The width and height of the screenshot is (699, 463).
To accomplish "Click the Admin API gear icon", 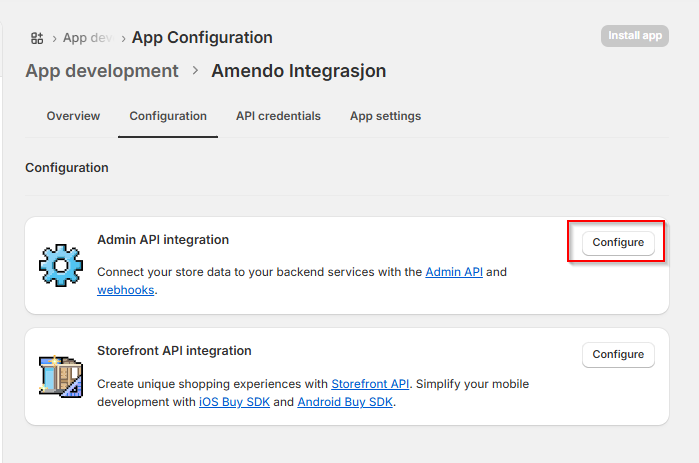I will coord(60,265).
